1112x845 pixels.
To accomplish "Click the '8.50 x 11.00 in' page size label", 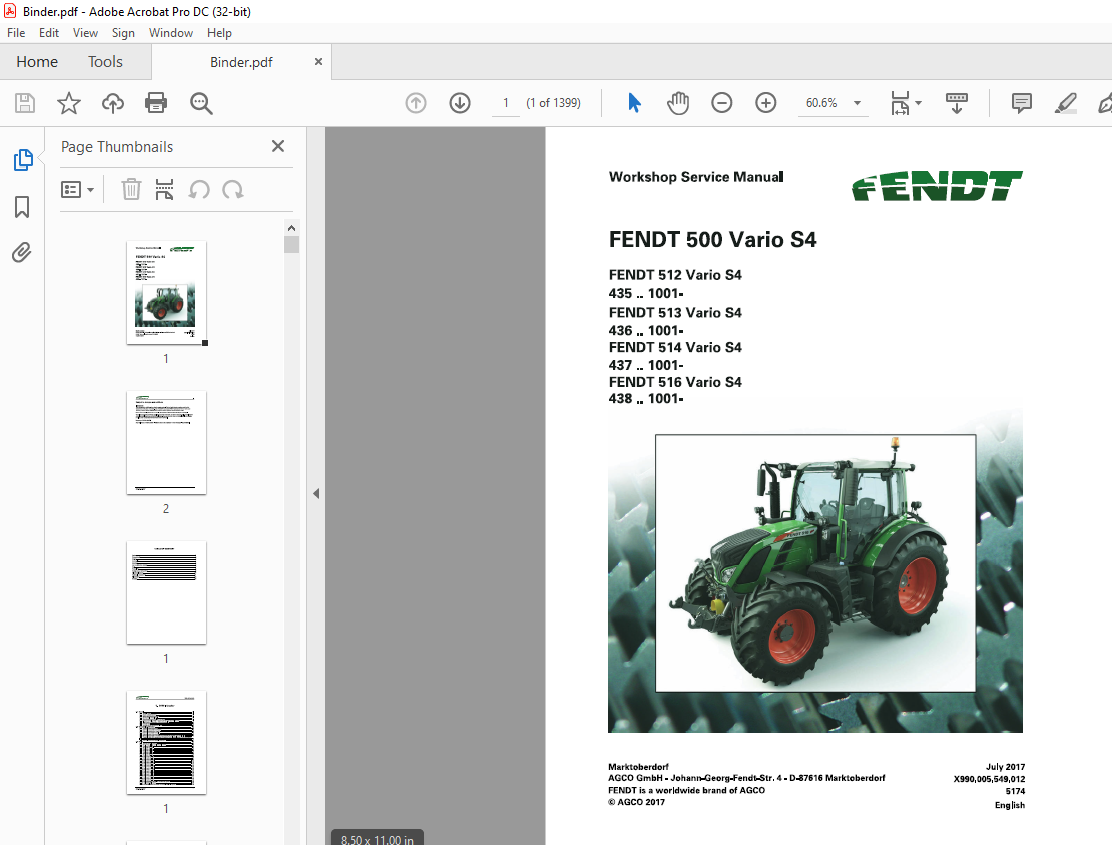I will pos(377,839).
